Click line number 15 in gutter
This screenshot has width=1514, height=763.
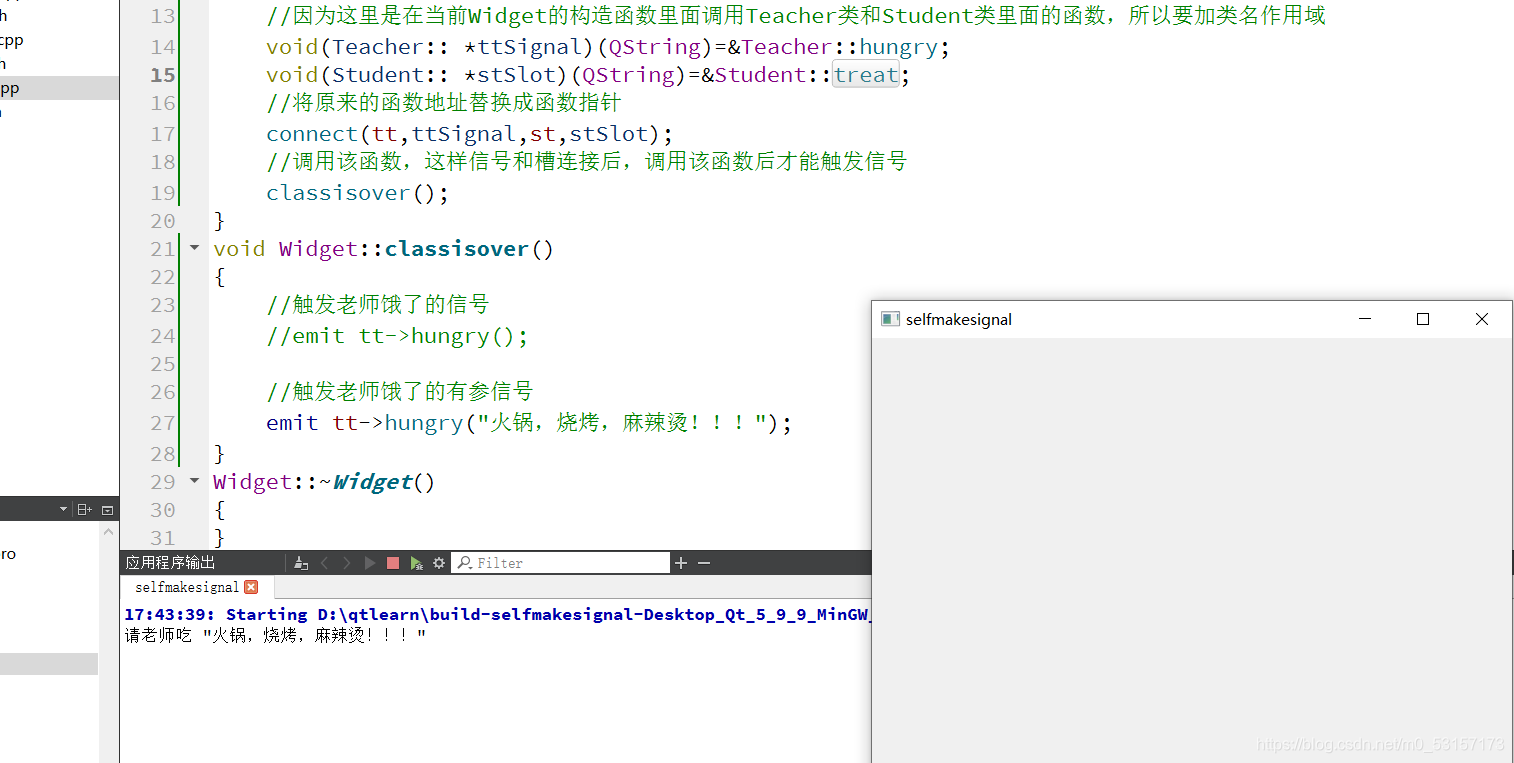[162, 75]
